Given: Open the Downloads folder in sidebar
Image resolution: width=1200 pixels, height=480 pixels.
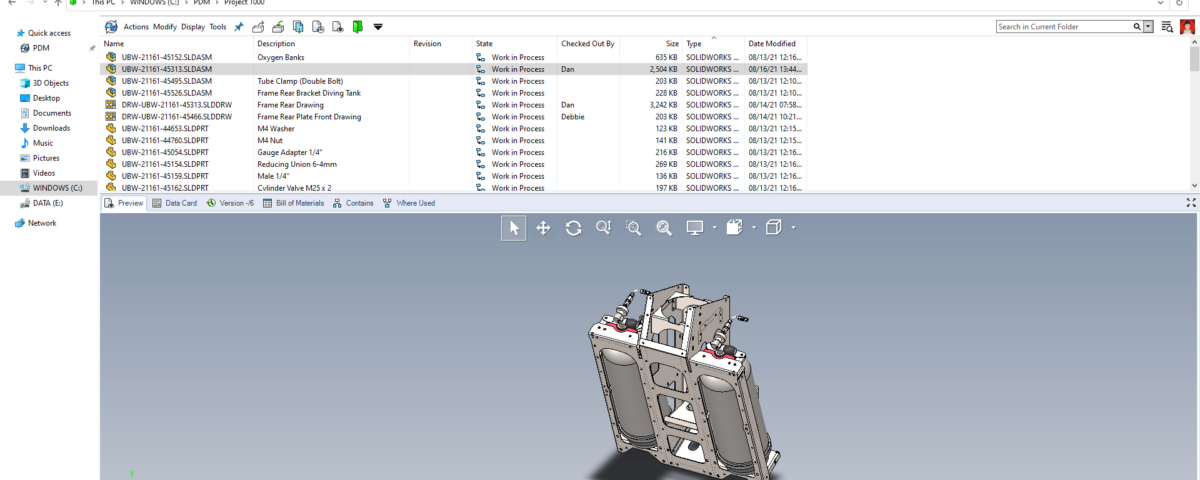Looking at the screenshot, I should (x=51, y=128).
